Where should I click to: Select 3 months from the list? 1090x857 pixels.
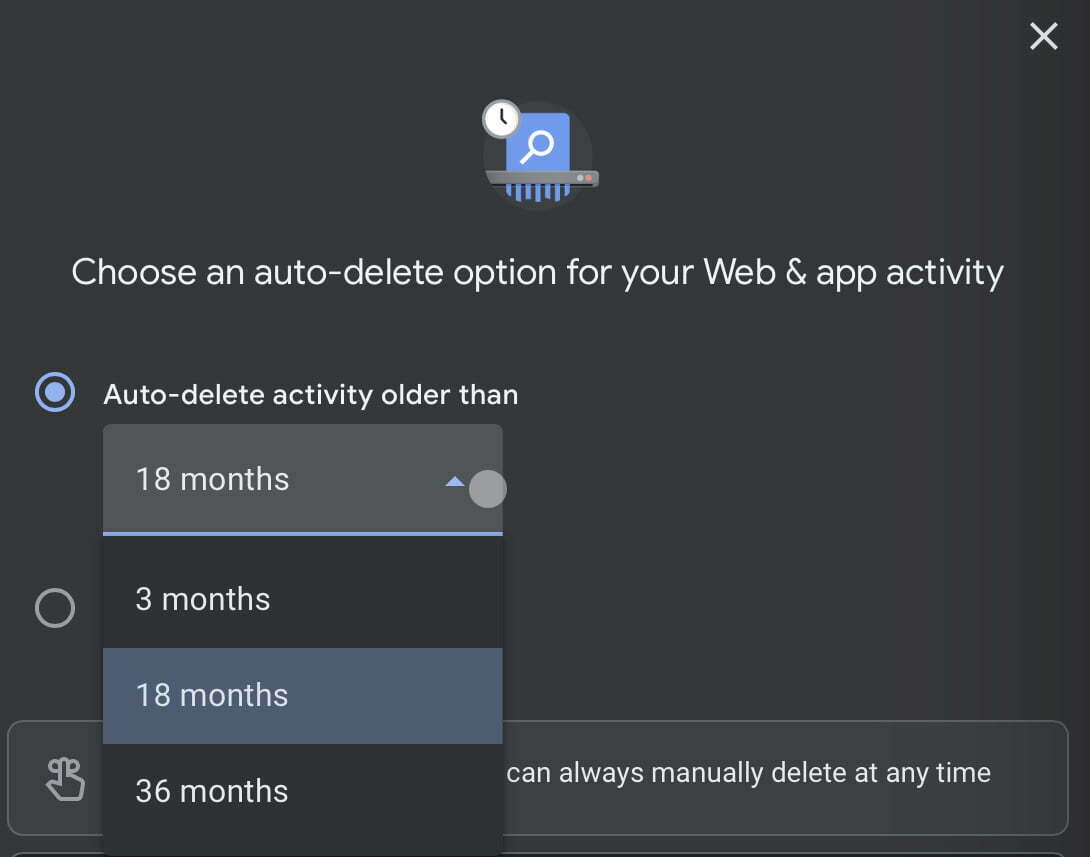pyautogui.click(x=202, y=598)
